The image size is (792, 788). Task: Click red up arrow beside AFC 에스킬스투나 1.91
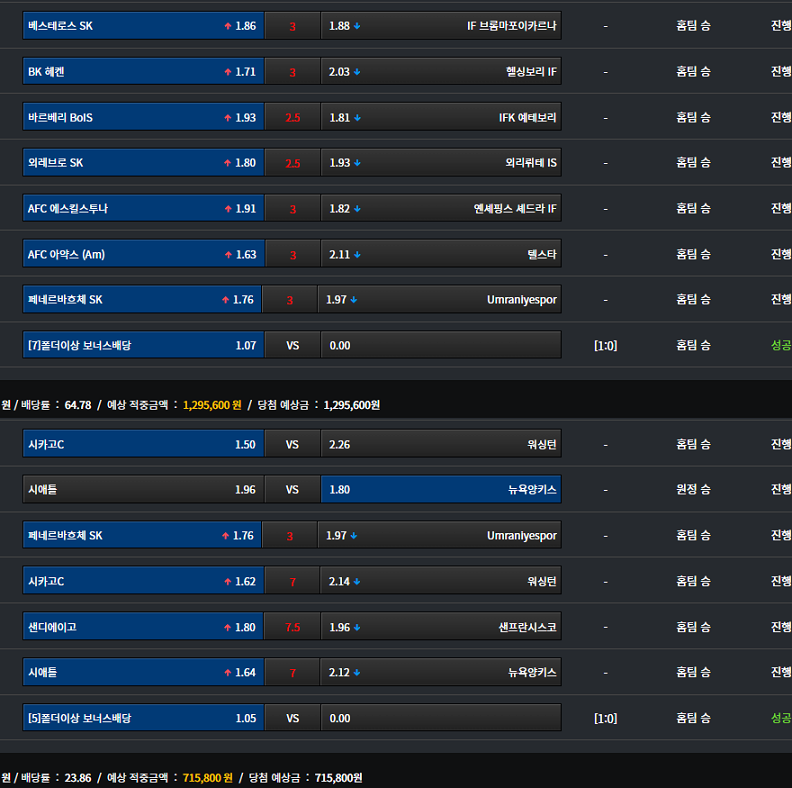coord(228,209)
